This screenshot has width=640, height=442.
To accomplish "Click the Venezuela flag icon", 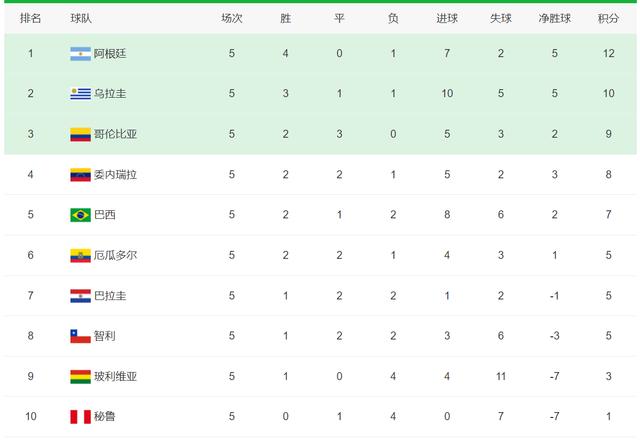I will (x=81, y=174).
